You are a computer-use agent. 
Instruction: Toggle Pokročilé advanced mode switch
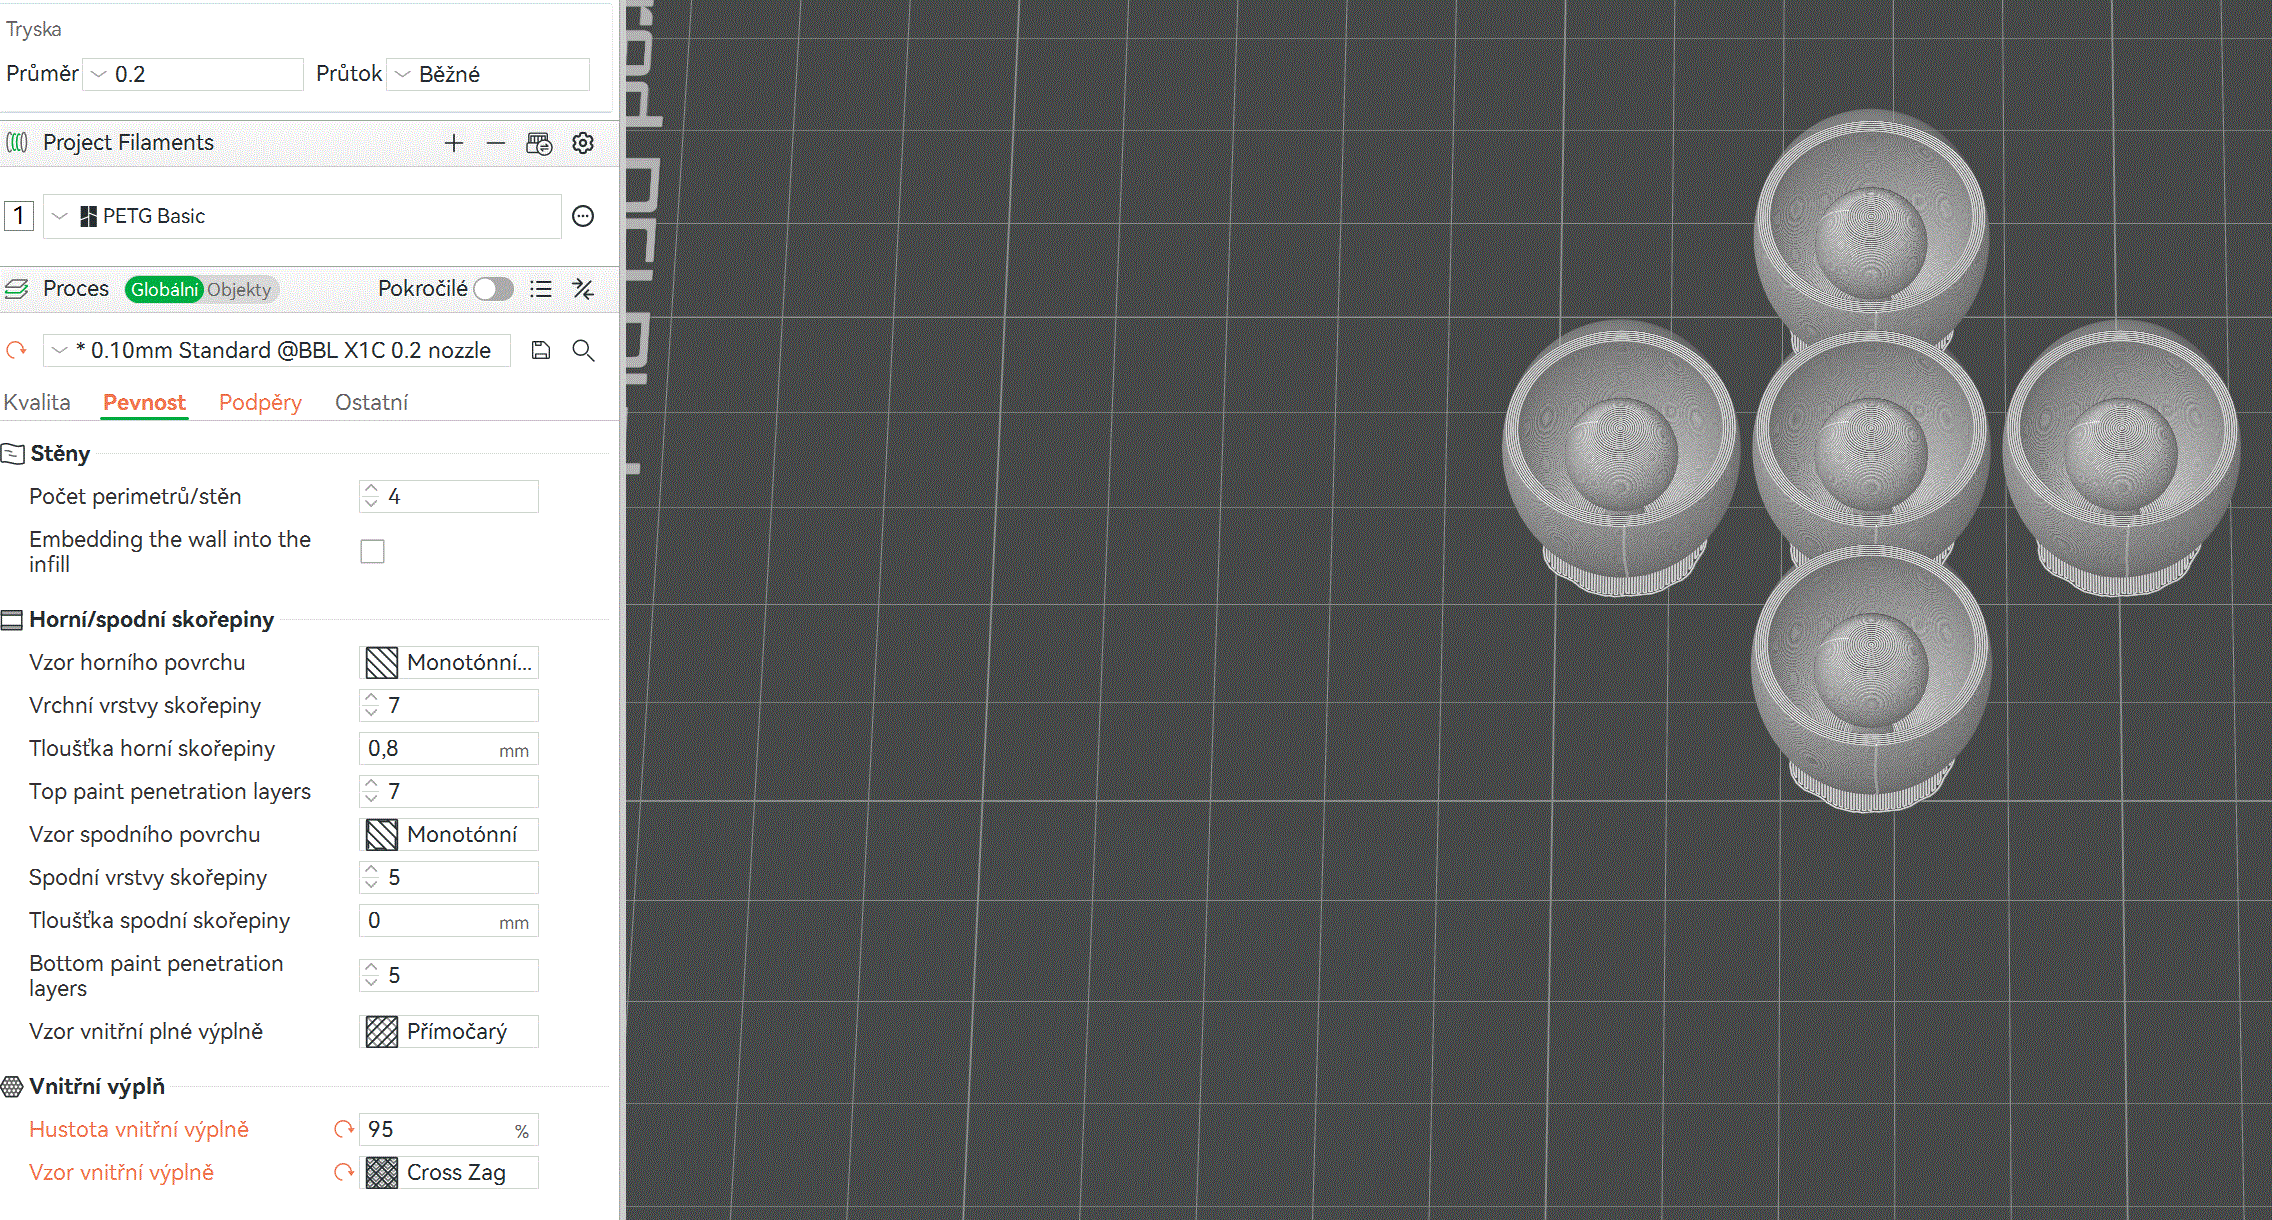click(x=494, y=289)
